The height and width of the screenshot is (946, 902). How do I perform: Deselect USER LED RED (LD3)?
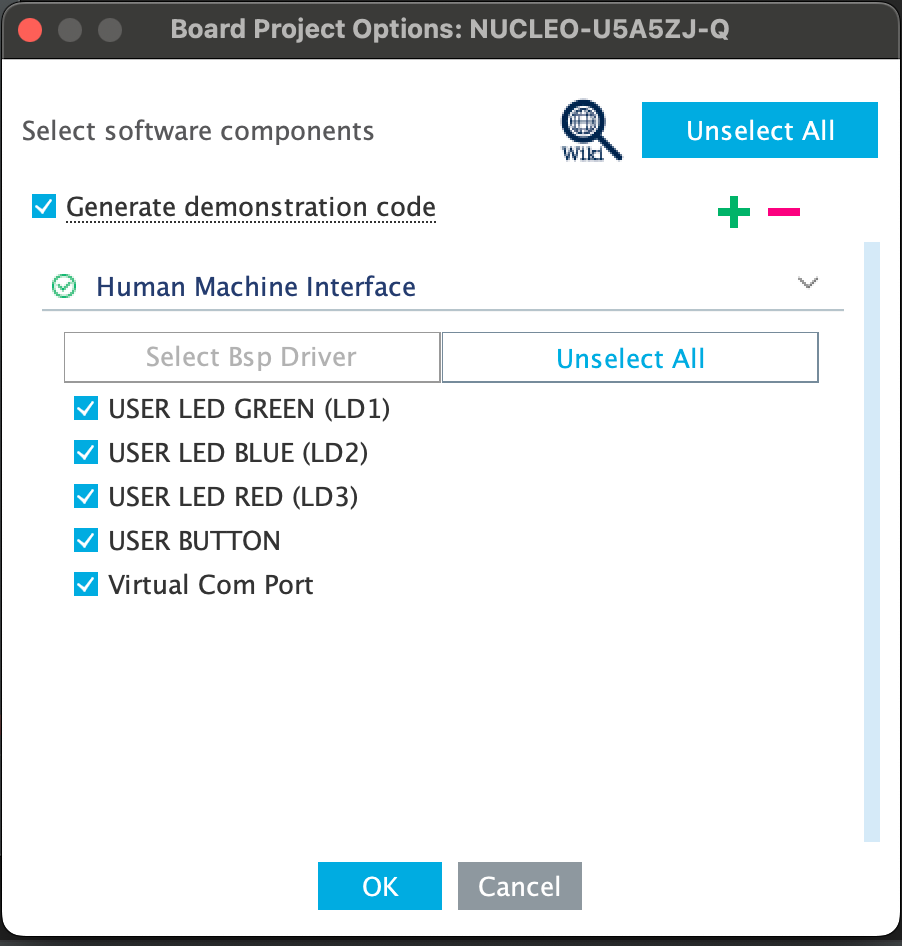tap(86, 496)
